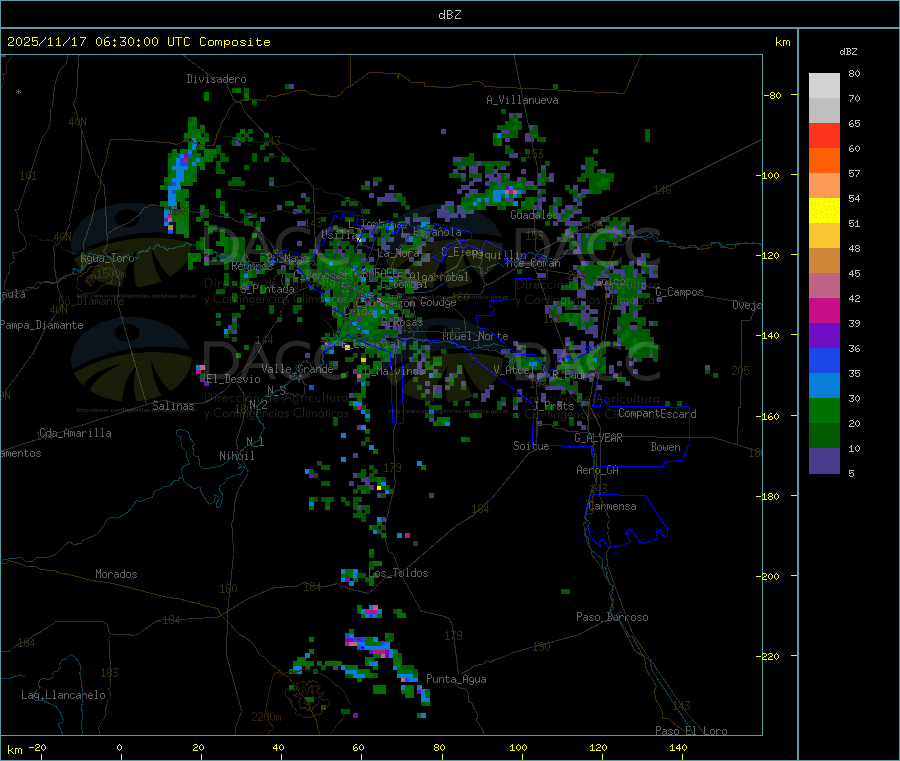This screenshot has height=761, width=900.
Task: Click the Valle_Grande map label
Action: pyautogui.click(x=297, y=369)
